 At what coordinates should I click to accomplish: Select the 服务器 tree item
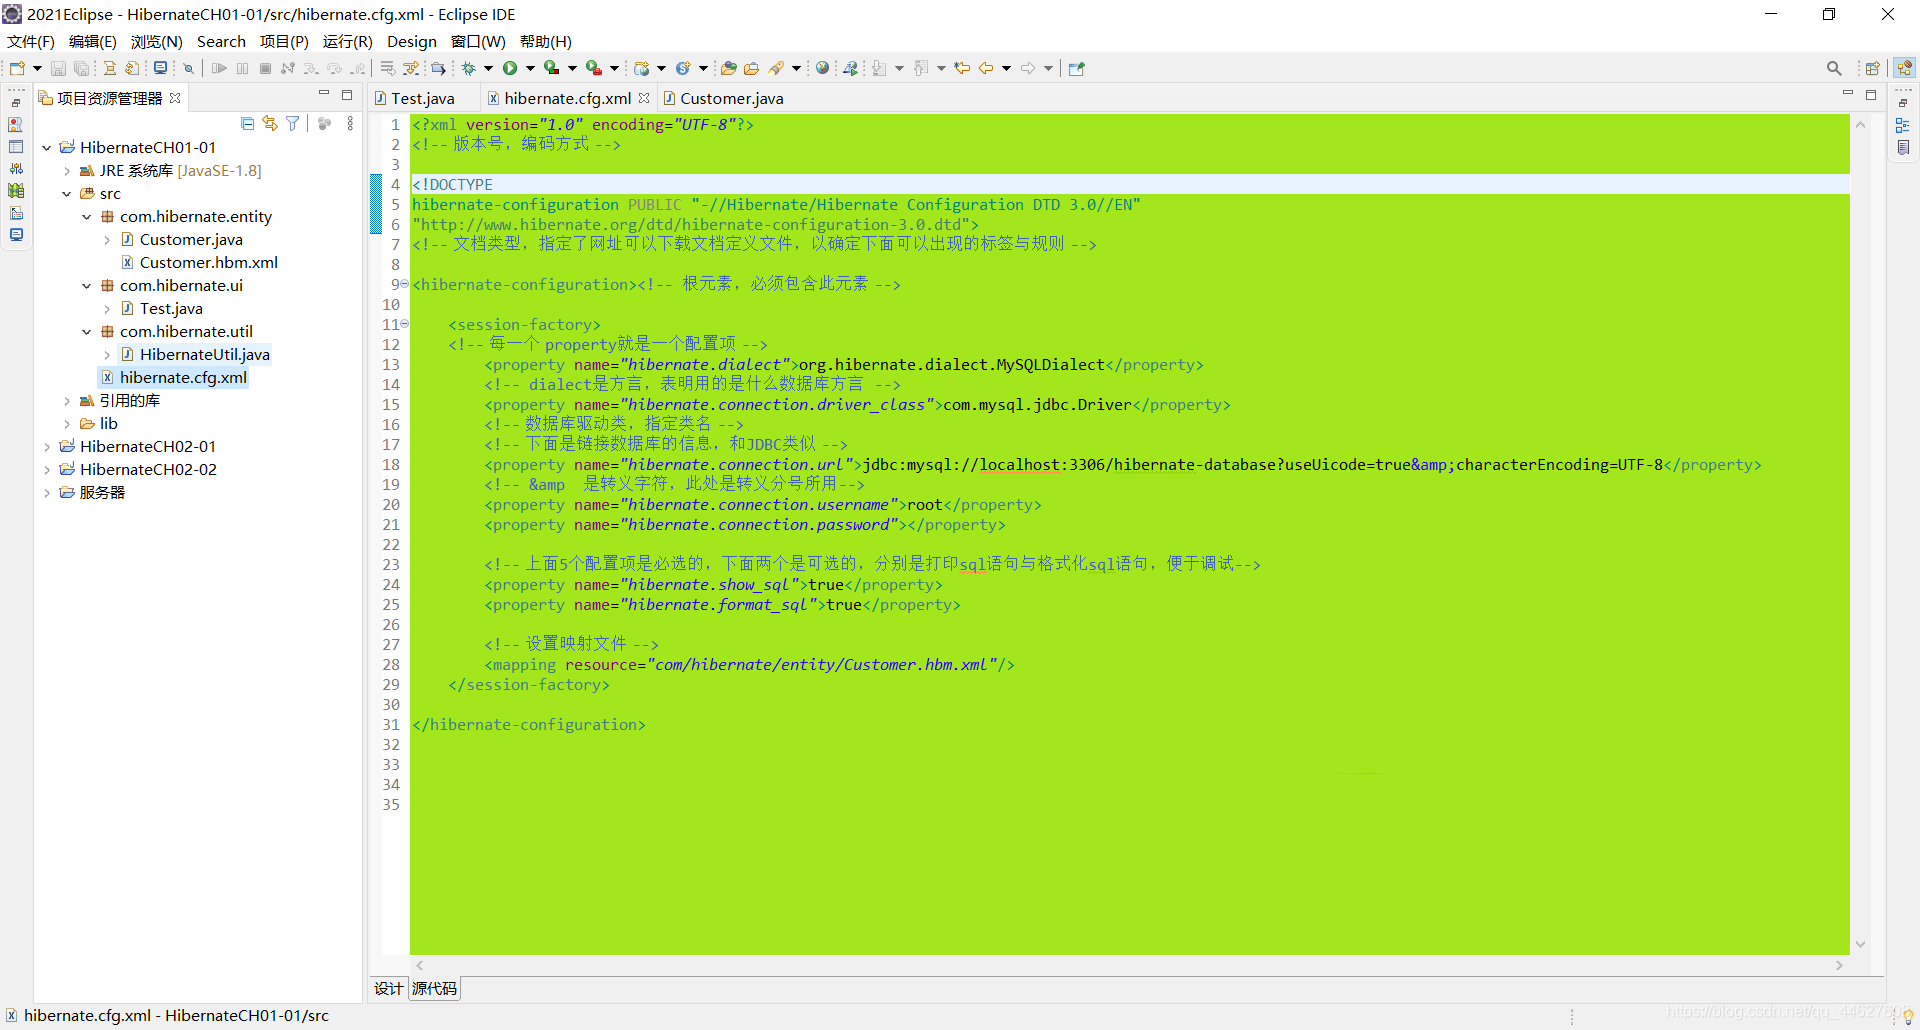(x=102, y=492)
